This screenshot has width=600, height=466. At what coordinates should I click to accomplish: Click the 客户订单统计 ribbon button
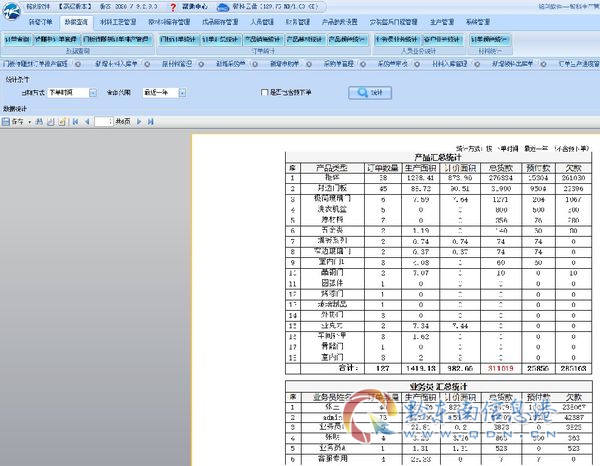443,39
